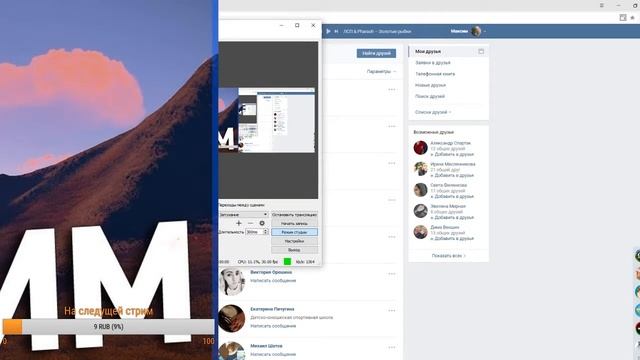Open Ирина's profile name link

click(453, 164)
